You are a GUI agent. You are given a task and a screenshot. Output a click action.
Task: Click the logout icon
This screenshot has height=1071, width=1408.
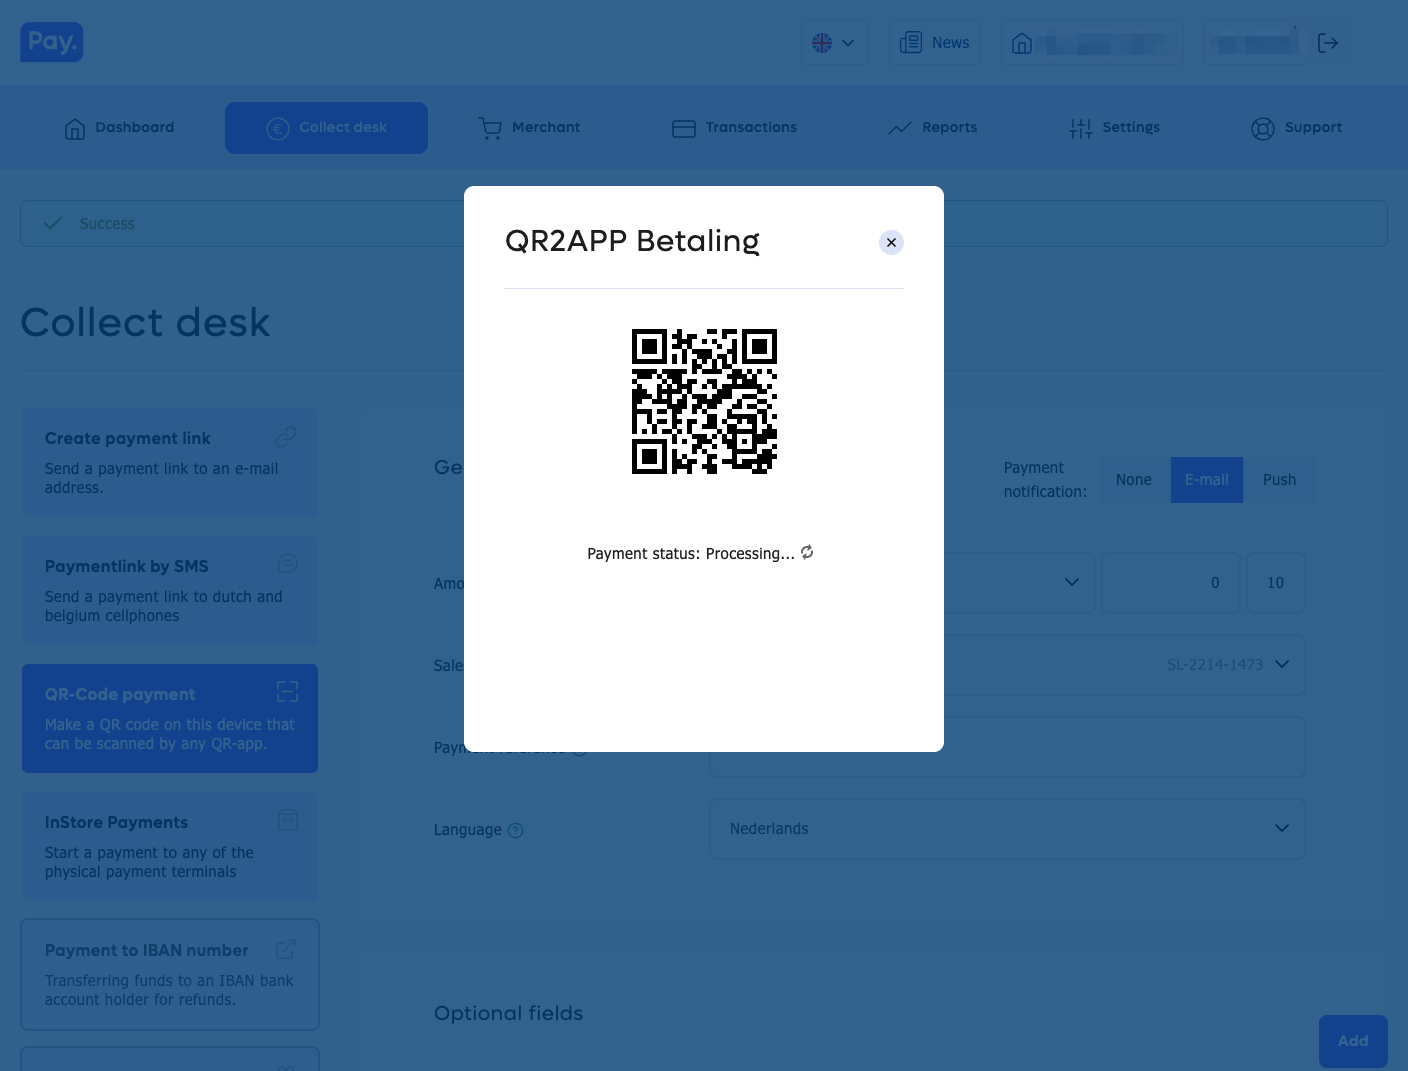[1328, 43]
